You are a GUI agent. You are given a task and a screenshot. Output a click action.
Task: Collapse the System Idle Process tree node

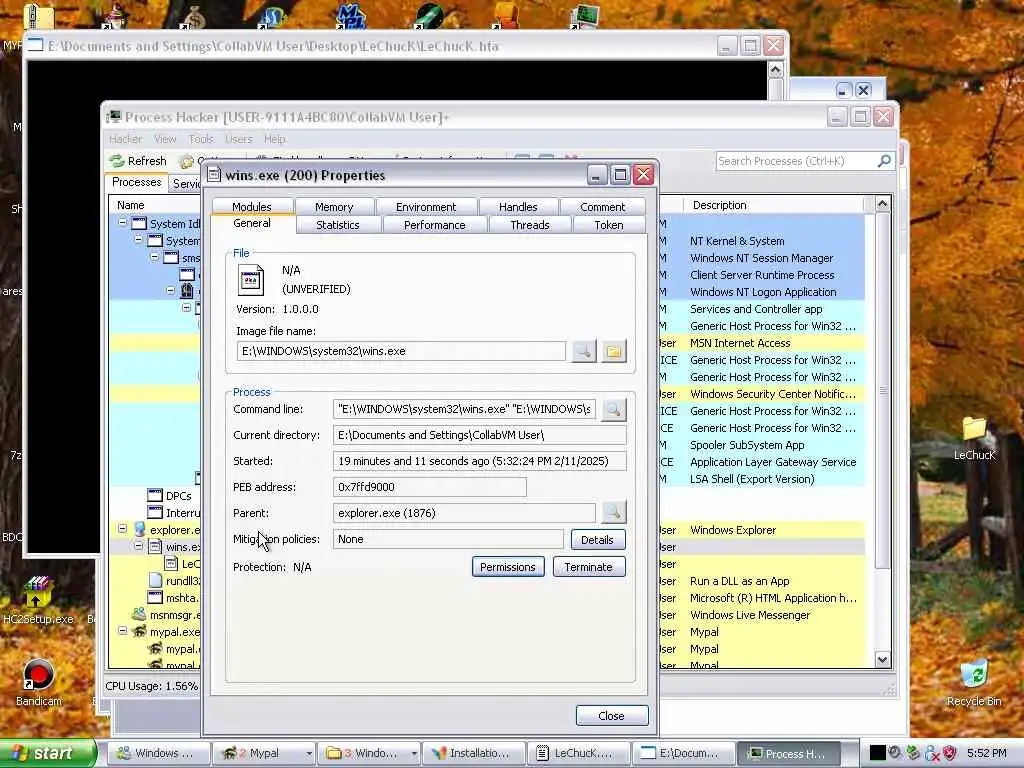point(122,223)
